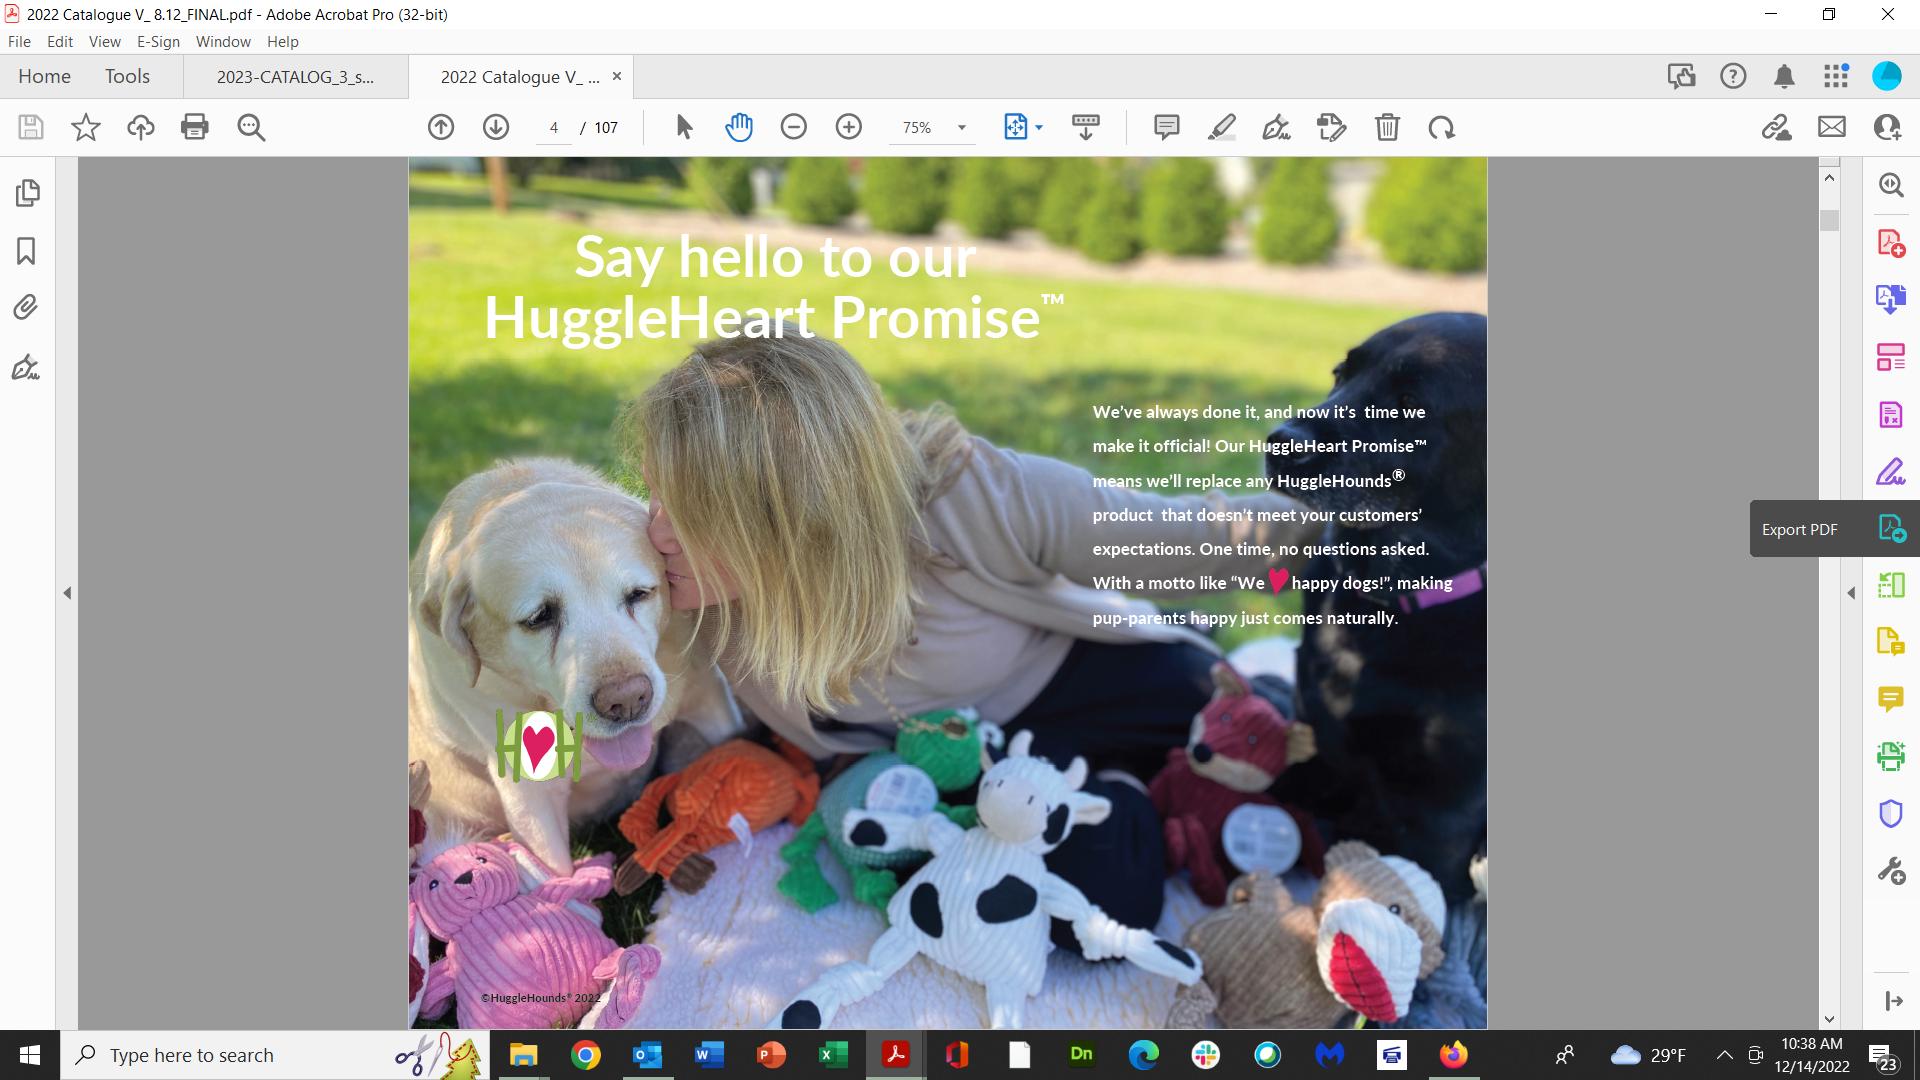
Task: Go to previous page arrow
Action: coord(441,127)
